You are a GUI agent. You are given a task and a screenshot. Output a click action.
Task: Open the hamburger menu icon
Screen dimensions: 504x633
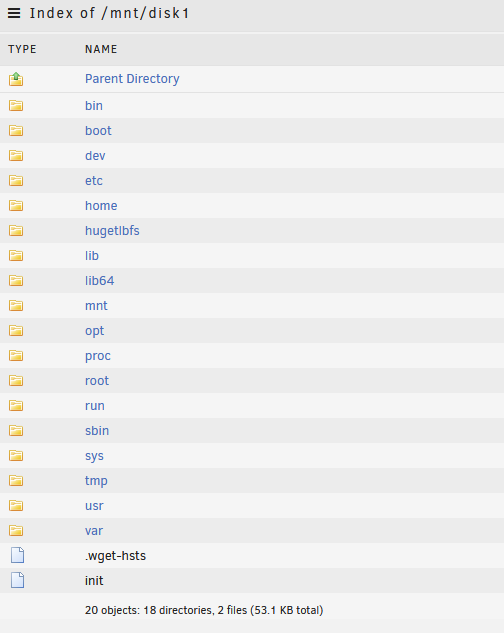coord(14,13)
